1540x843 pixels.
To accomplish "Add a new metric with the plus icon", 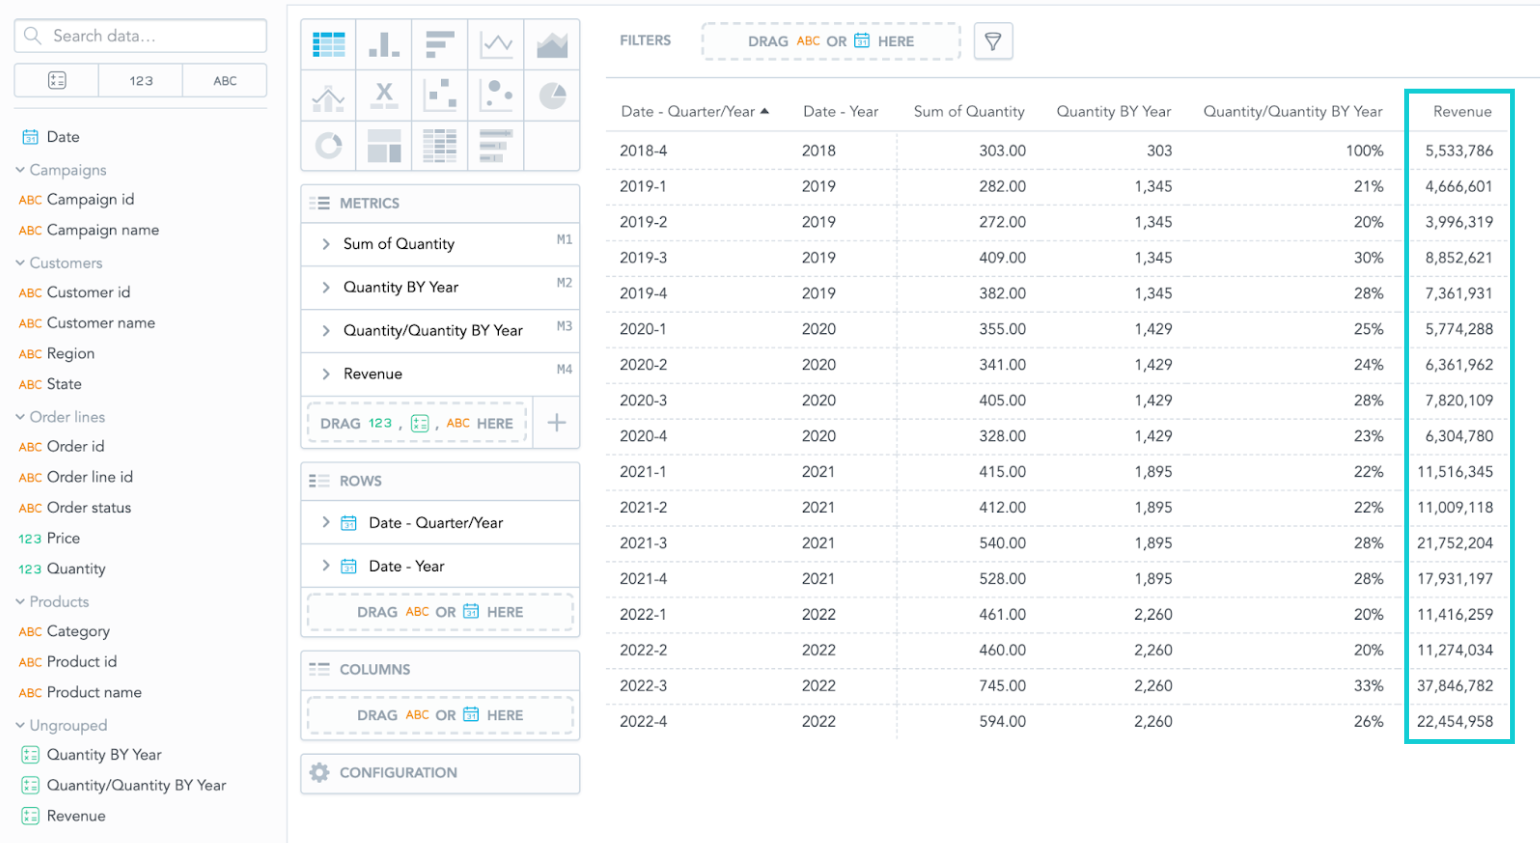I will coord(558,422).
